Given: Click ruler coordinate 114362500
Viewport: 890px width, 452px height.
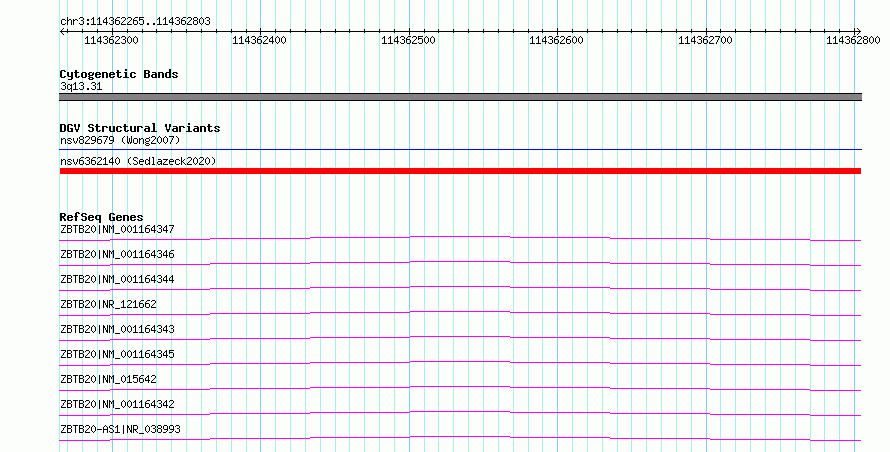Looking at the screenshot, I should 408,40.
